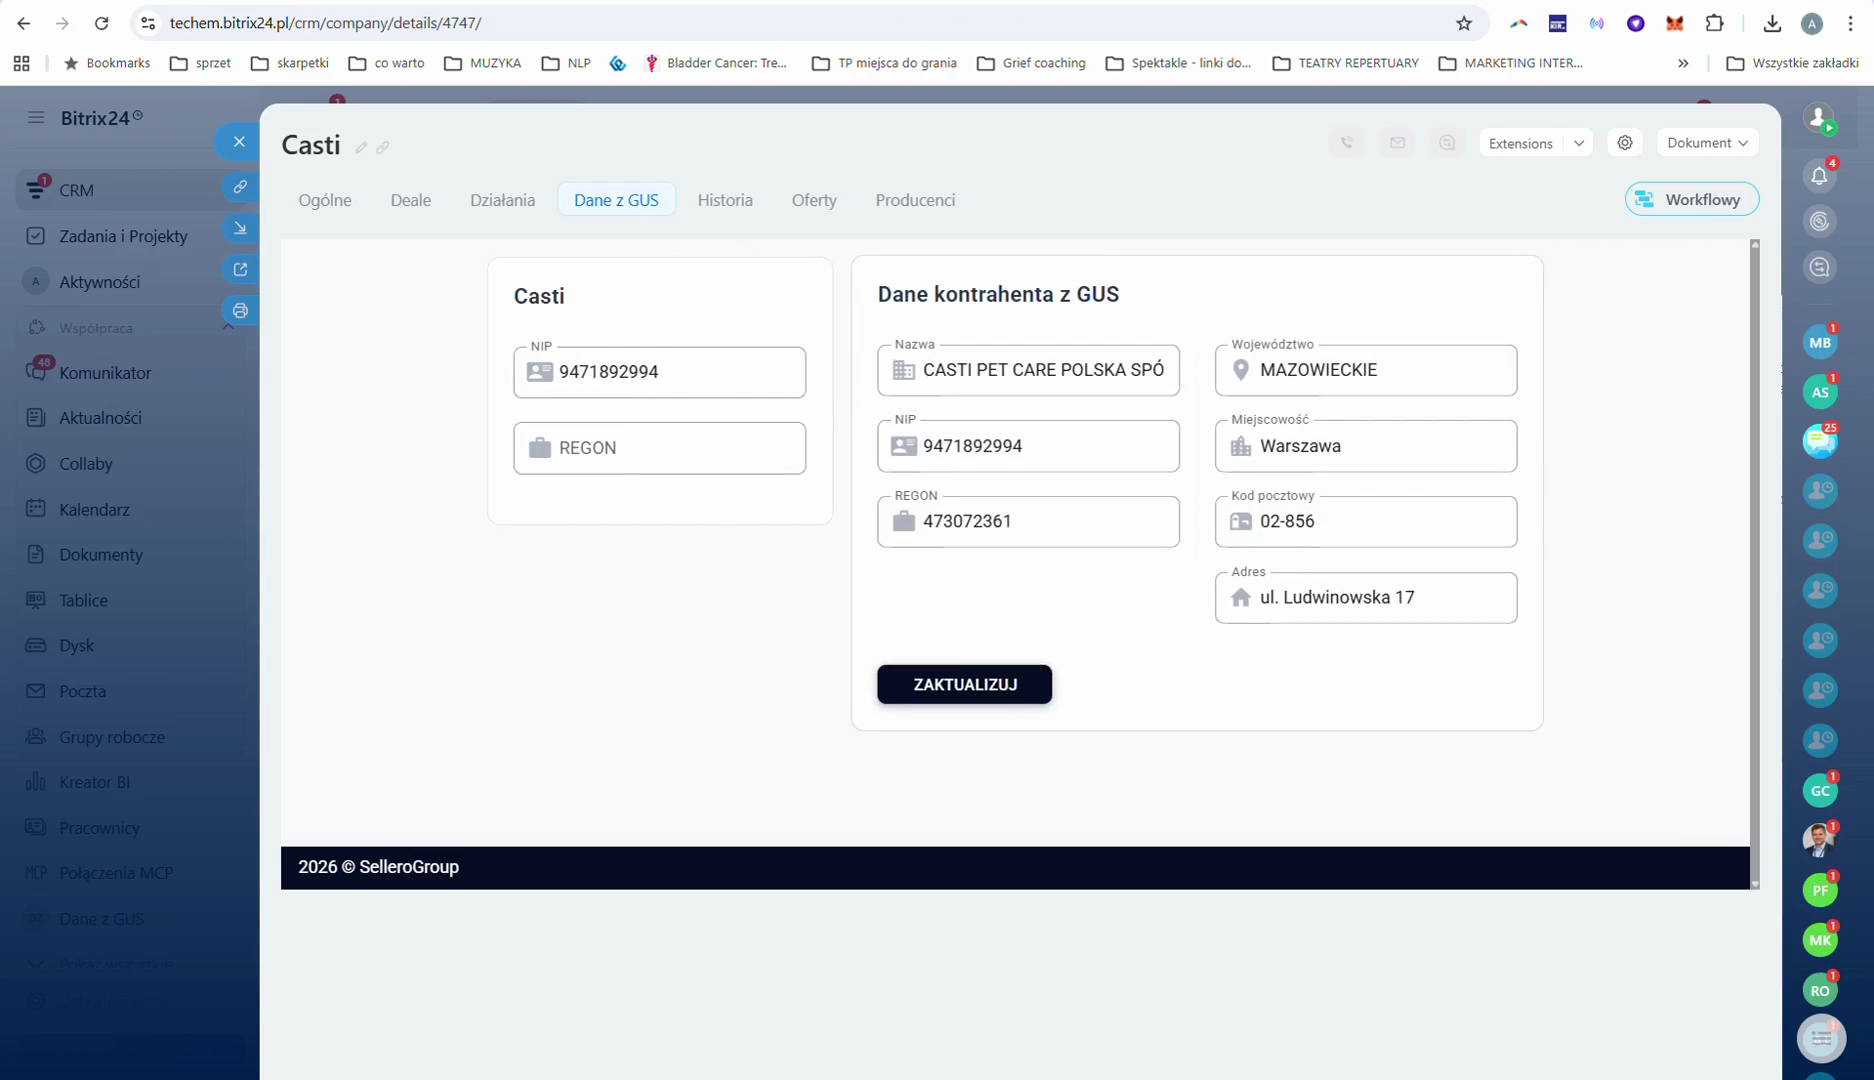Open the MUZYKA bookmarks folder
Viewport: 1874px width, 1080px height.
(x=483, y=63)
